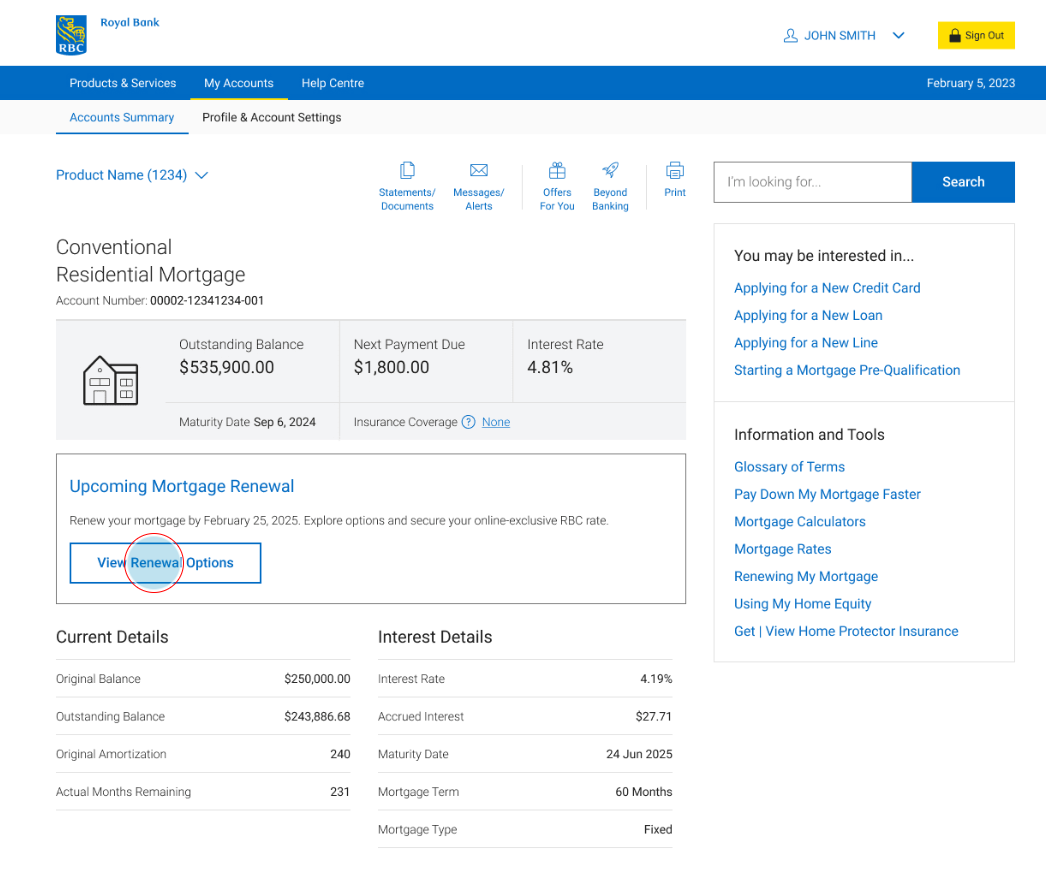Click the Sep 6, 2024 maturity date
This screenshot has width=1046, height=870.
[284, 422]
